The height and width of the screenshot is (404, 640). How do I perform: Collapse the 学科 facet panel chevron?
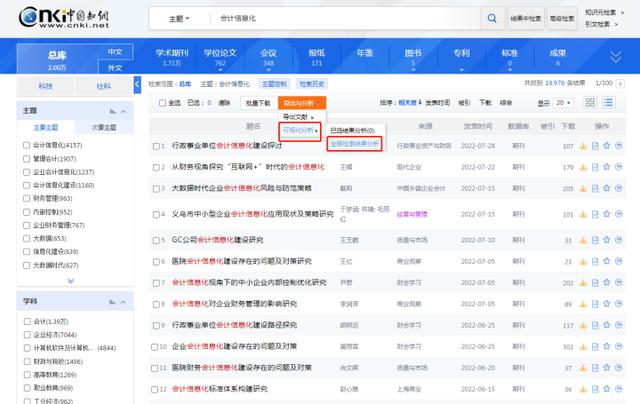click(x=124, y=302)
